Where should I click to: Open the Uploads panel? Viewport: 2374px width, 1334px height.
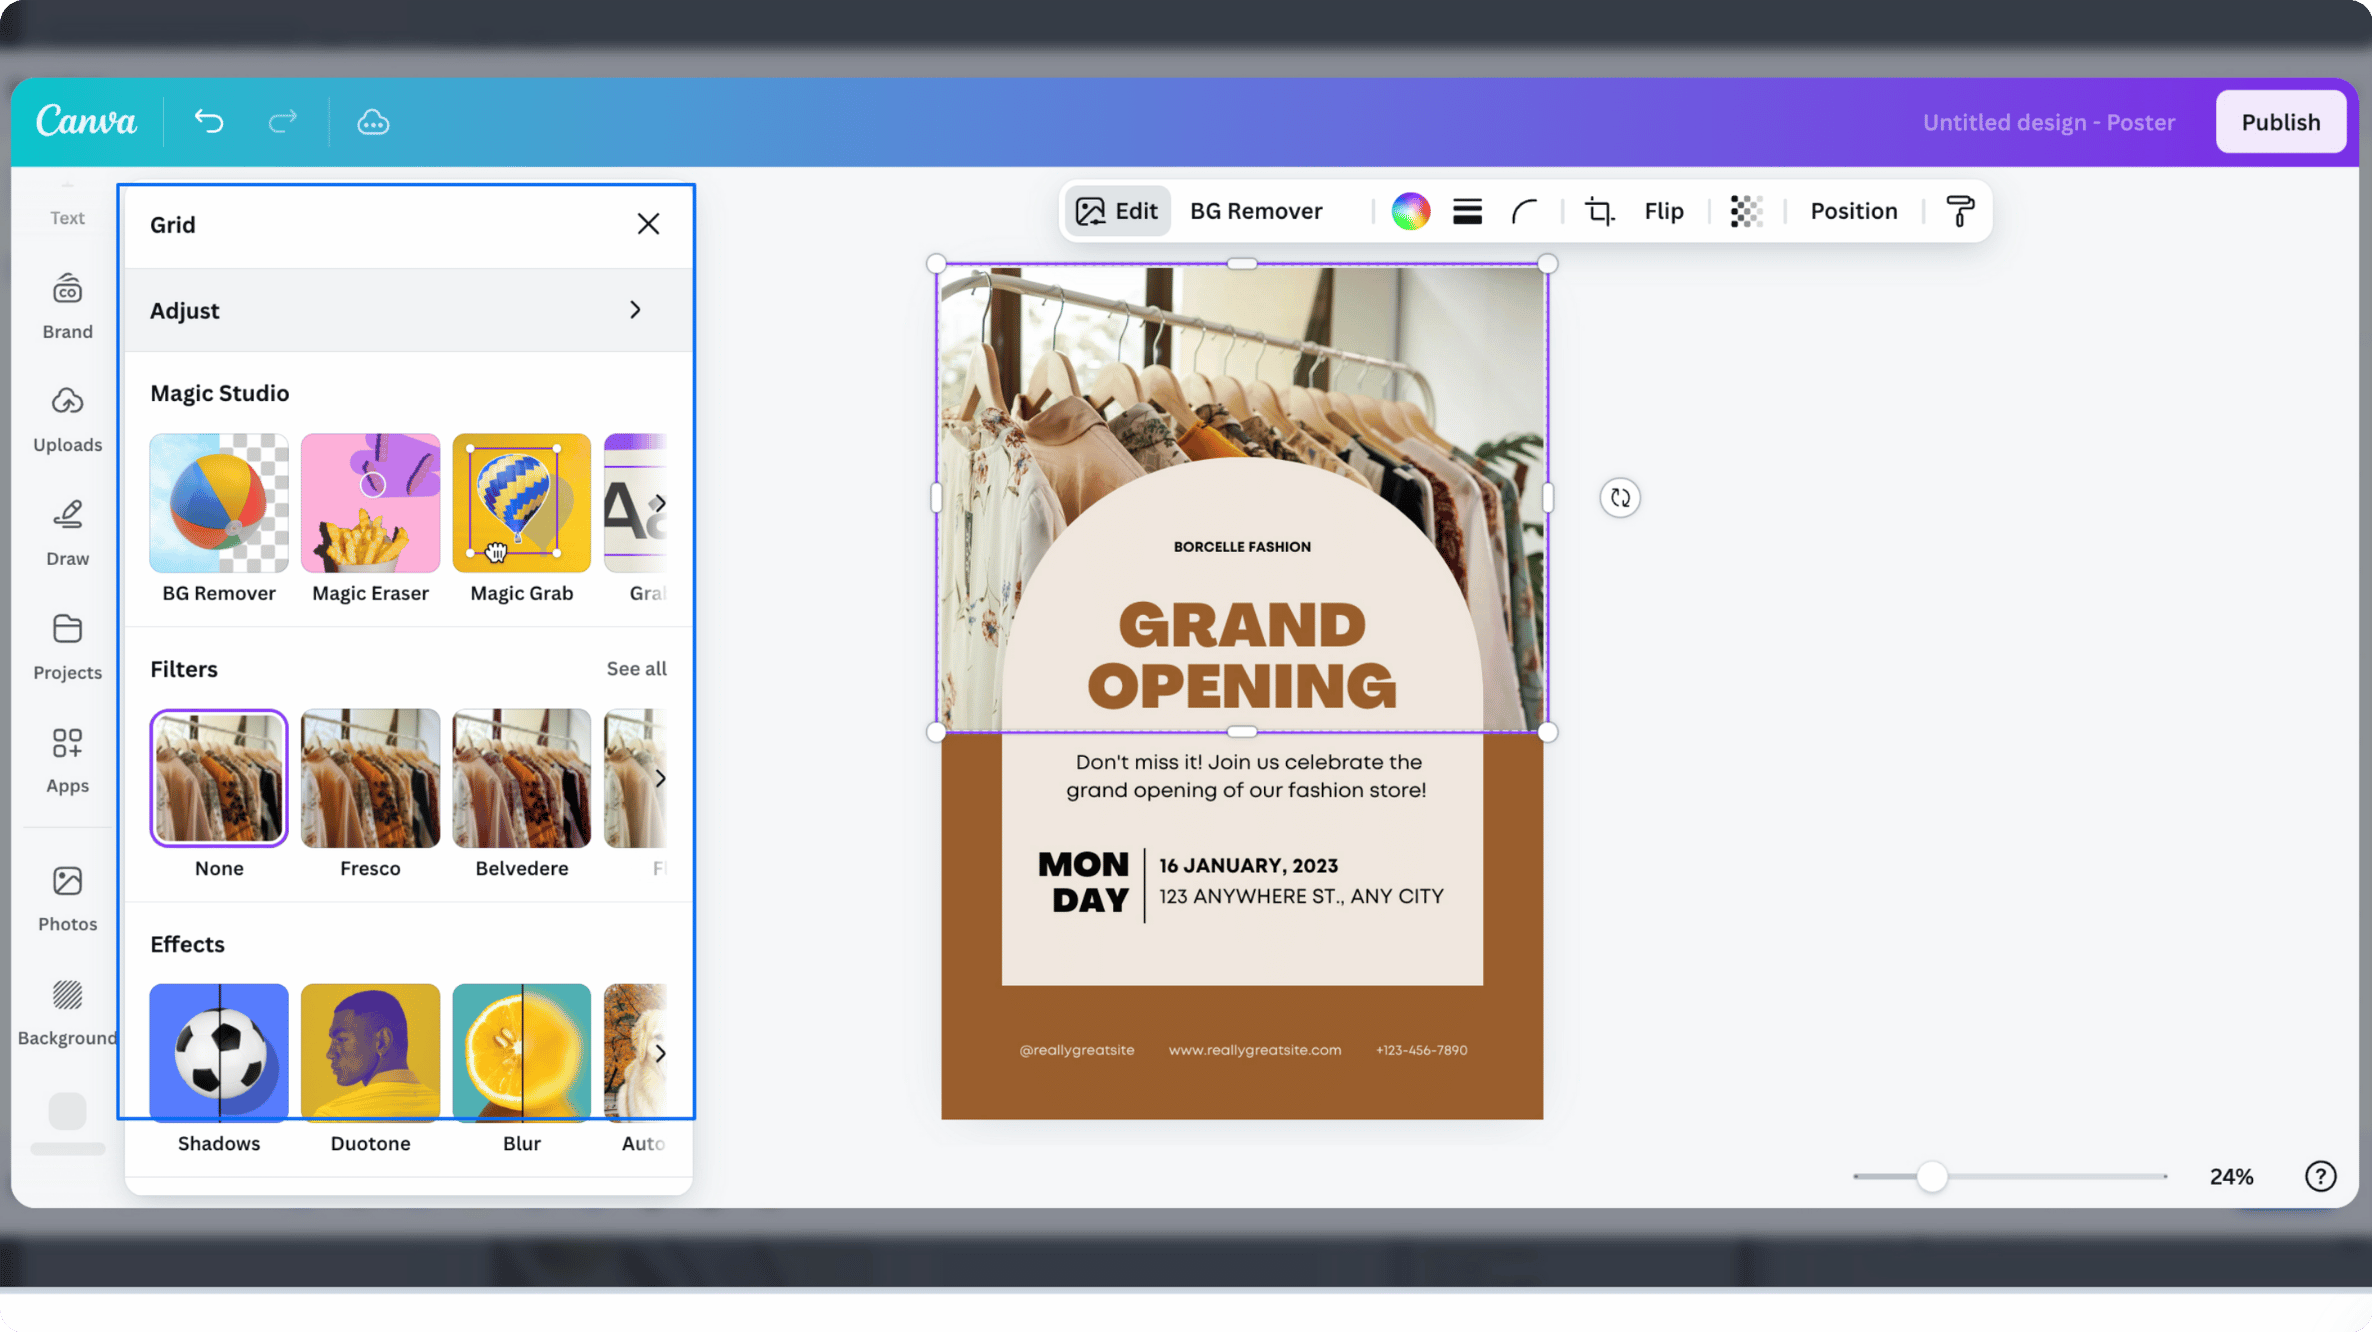coord(66,417)
